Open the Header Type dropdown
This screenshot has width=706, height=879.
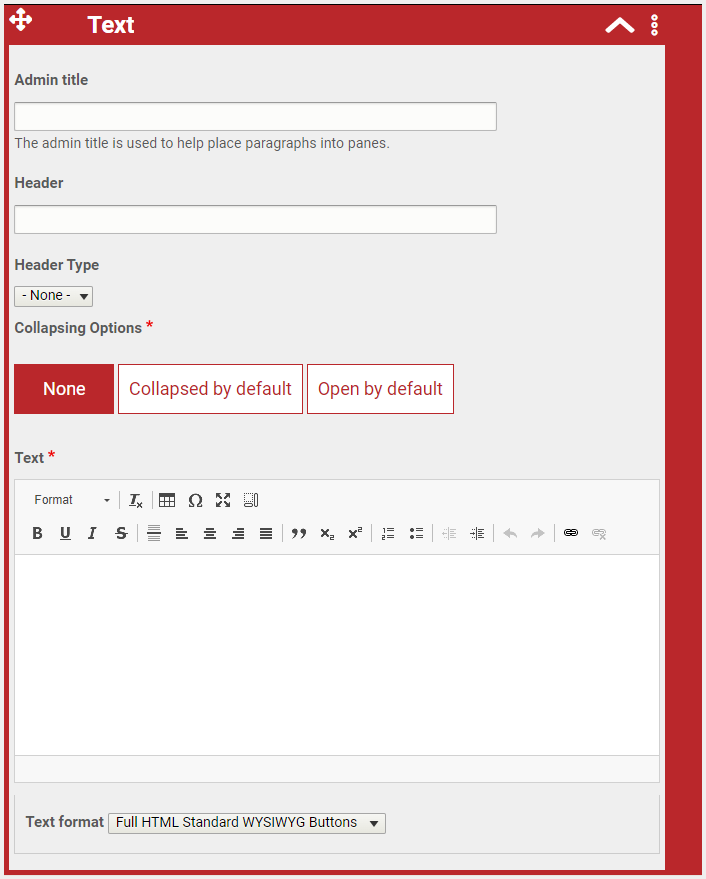pyautogui.click(x=53, y=296)
